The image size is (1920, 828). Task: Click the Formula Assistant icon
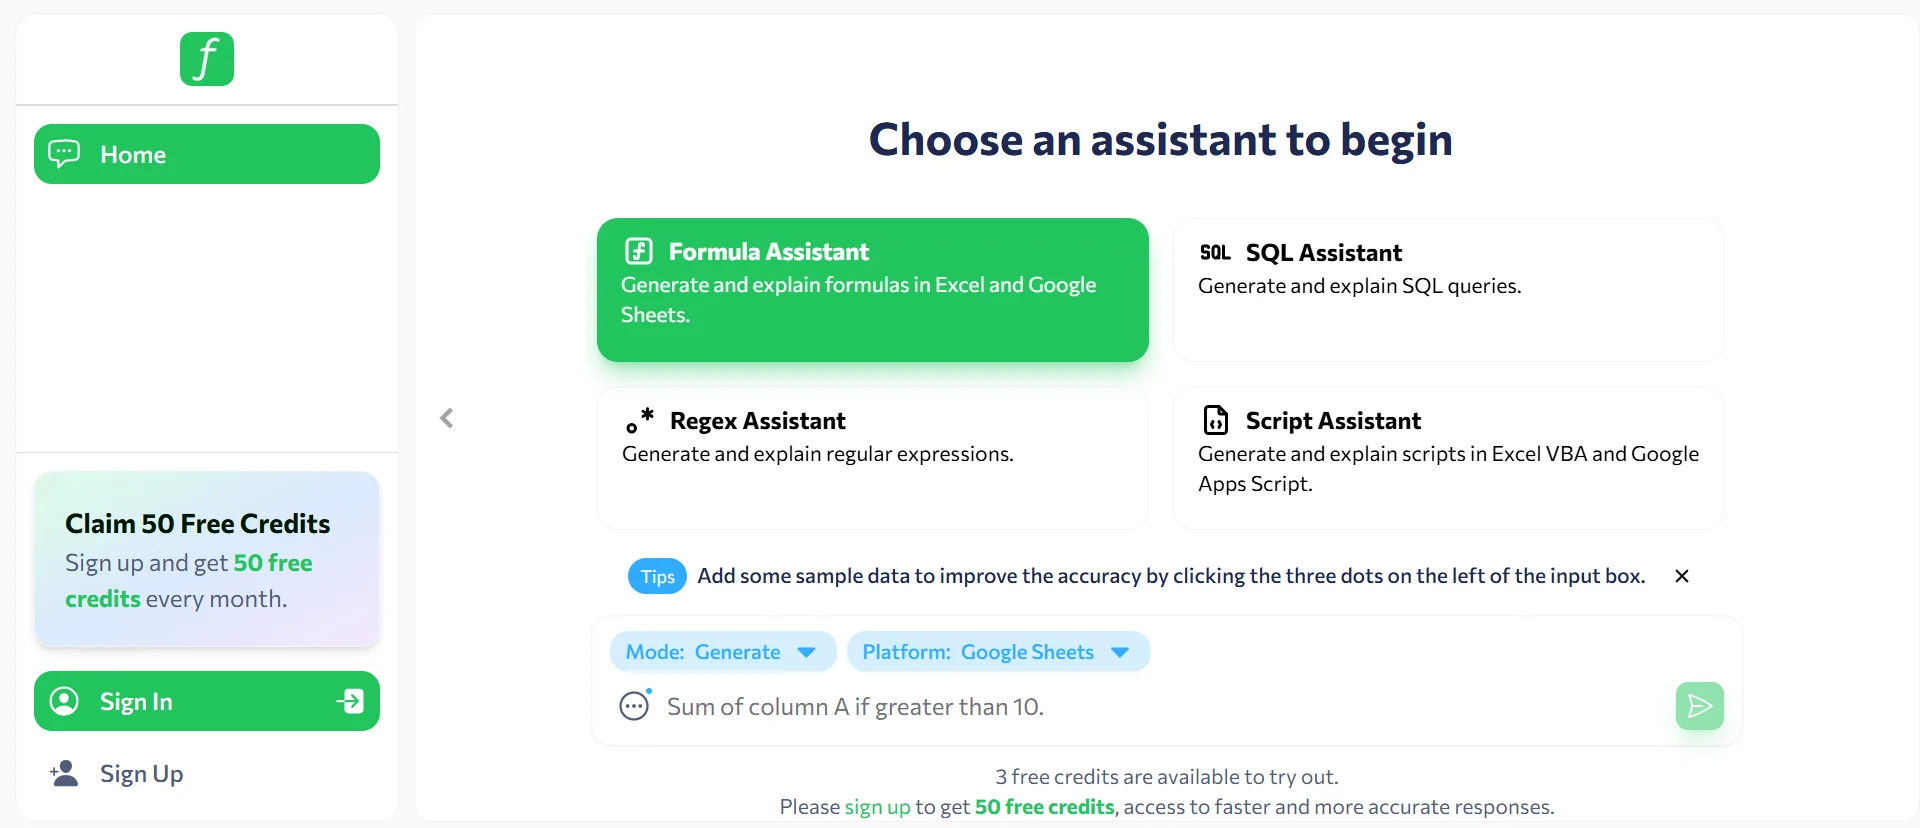638,251
